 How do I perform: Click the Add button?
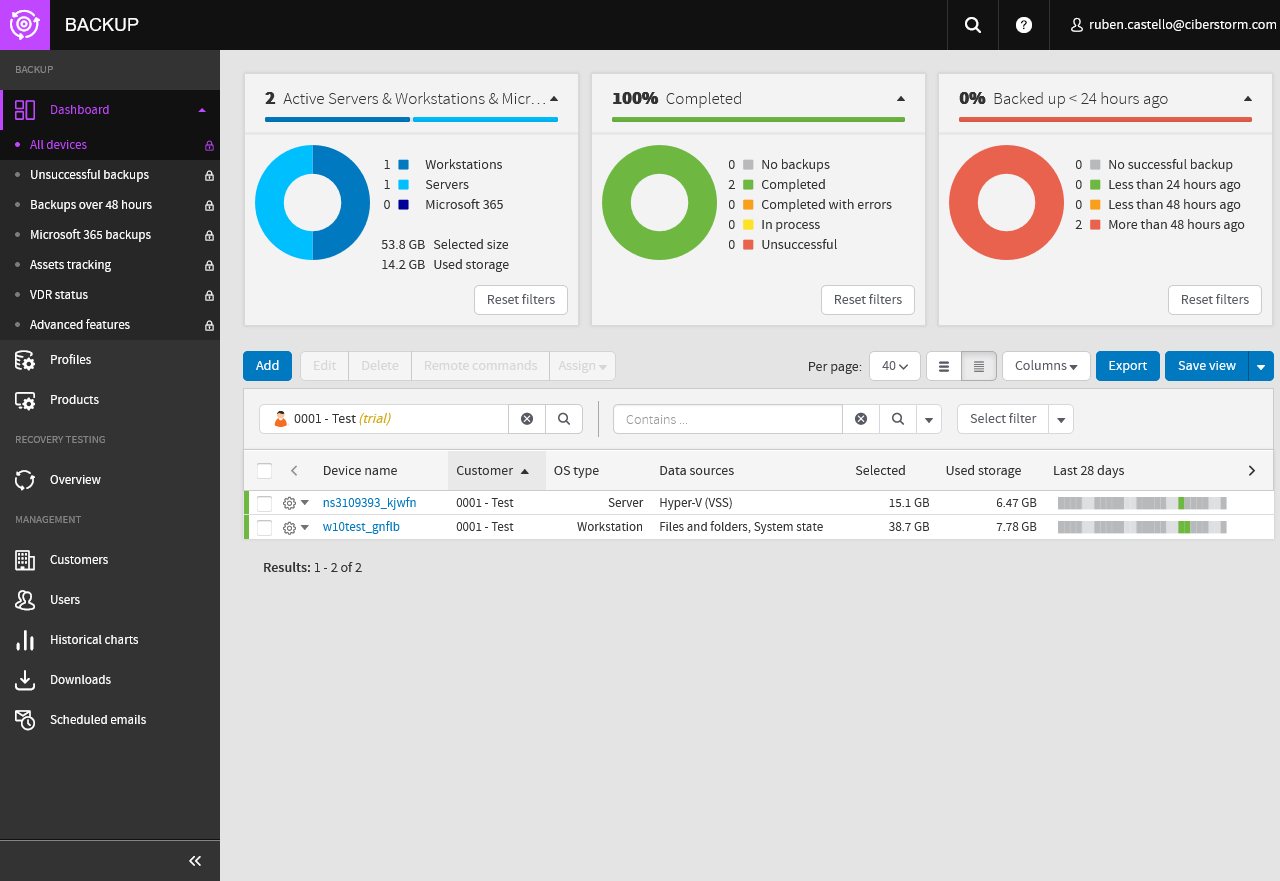pos(267,366)
